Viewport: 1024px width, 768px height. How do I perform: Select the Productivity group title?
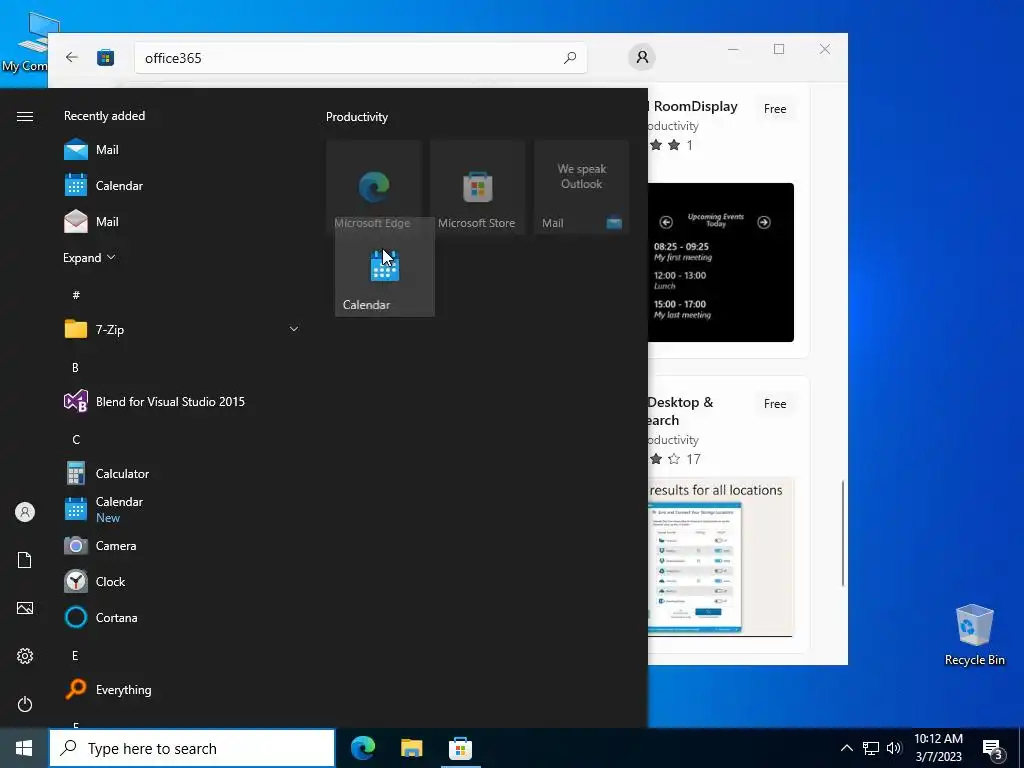click(x=357, y=117)
